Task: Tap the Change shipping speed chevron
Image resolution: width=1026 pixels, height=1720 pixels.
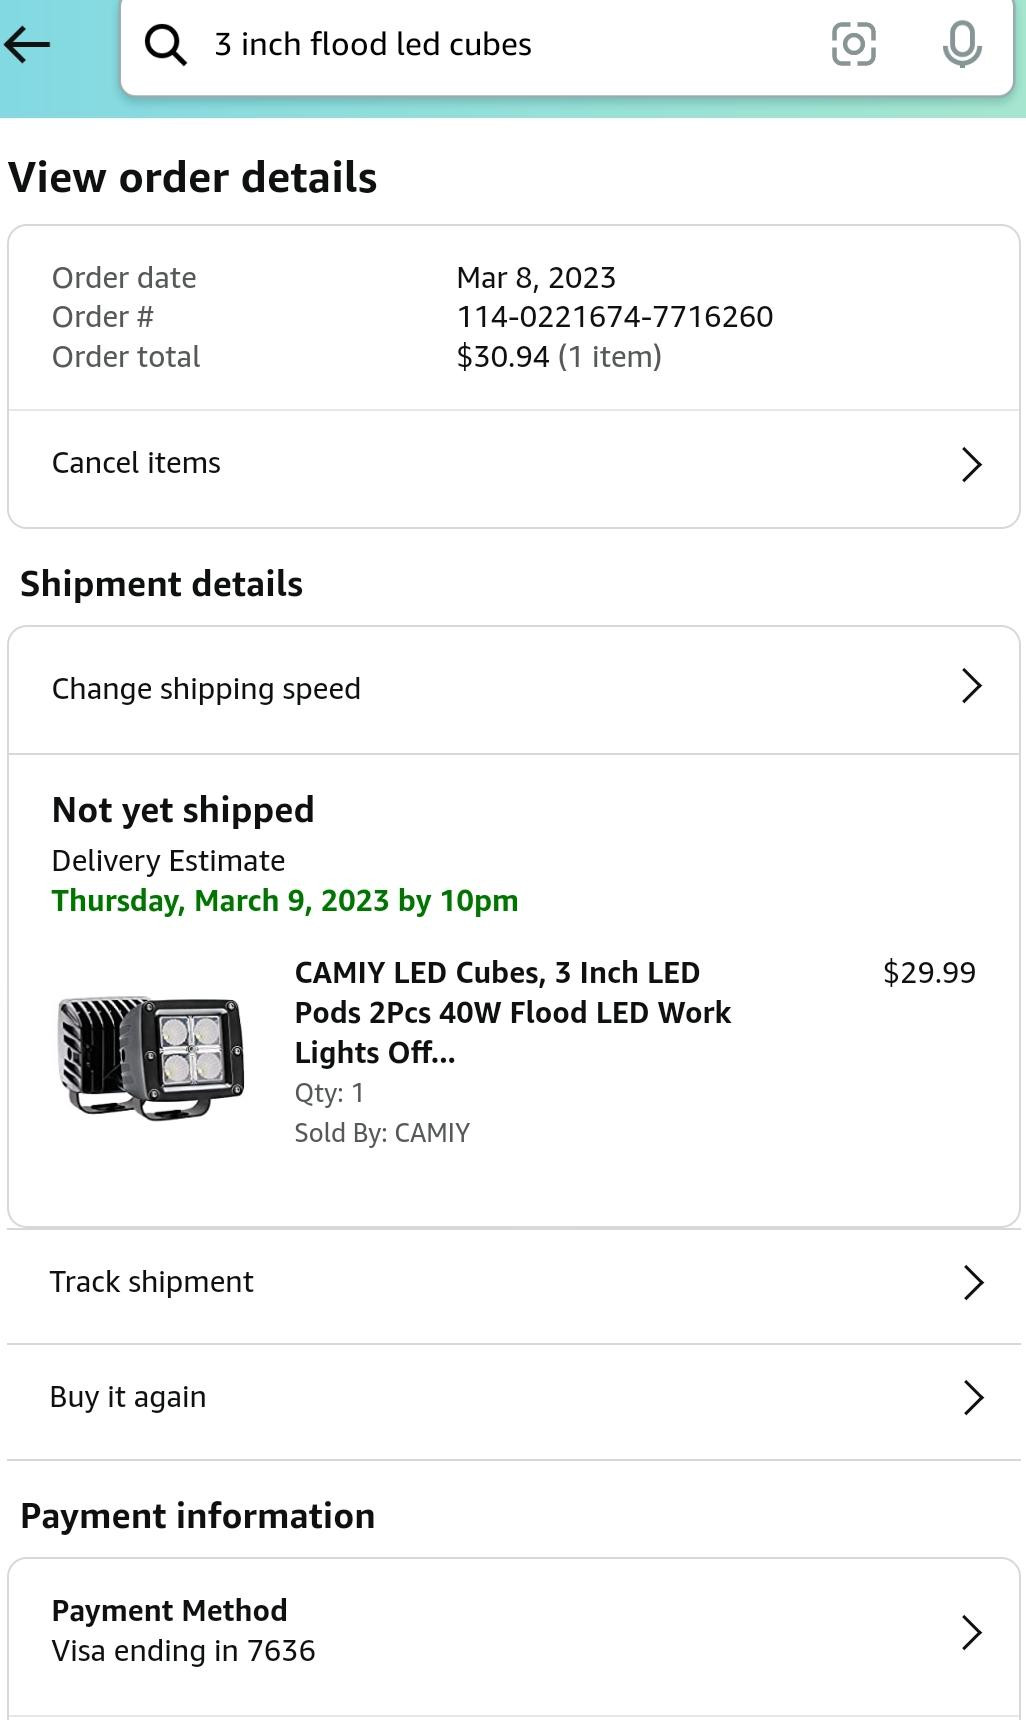Action: 971,687
